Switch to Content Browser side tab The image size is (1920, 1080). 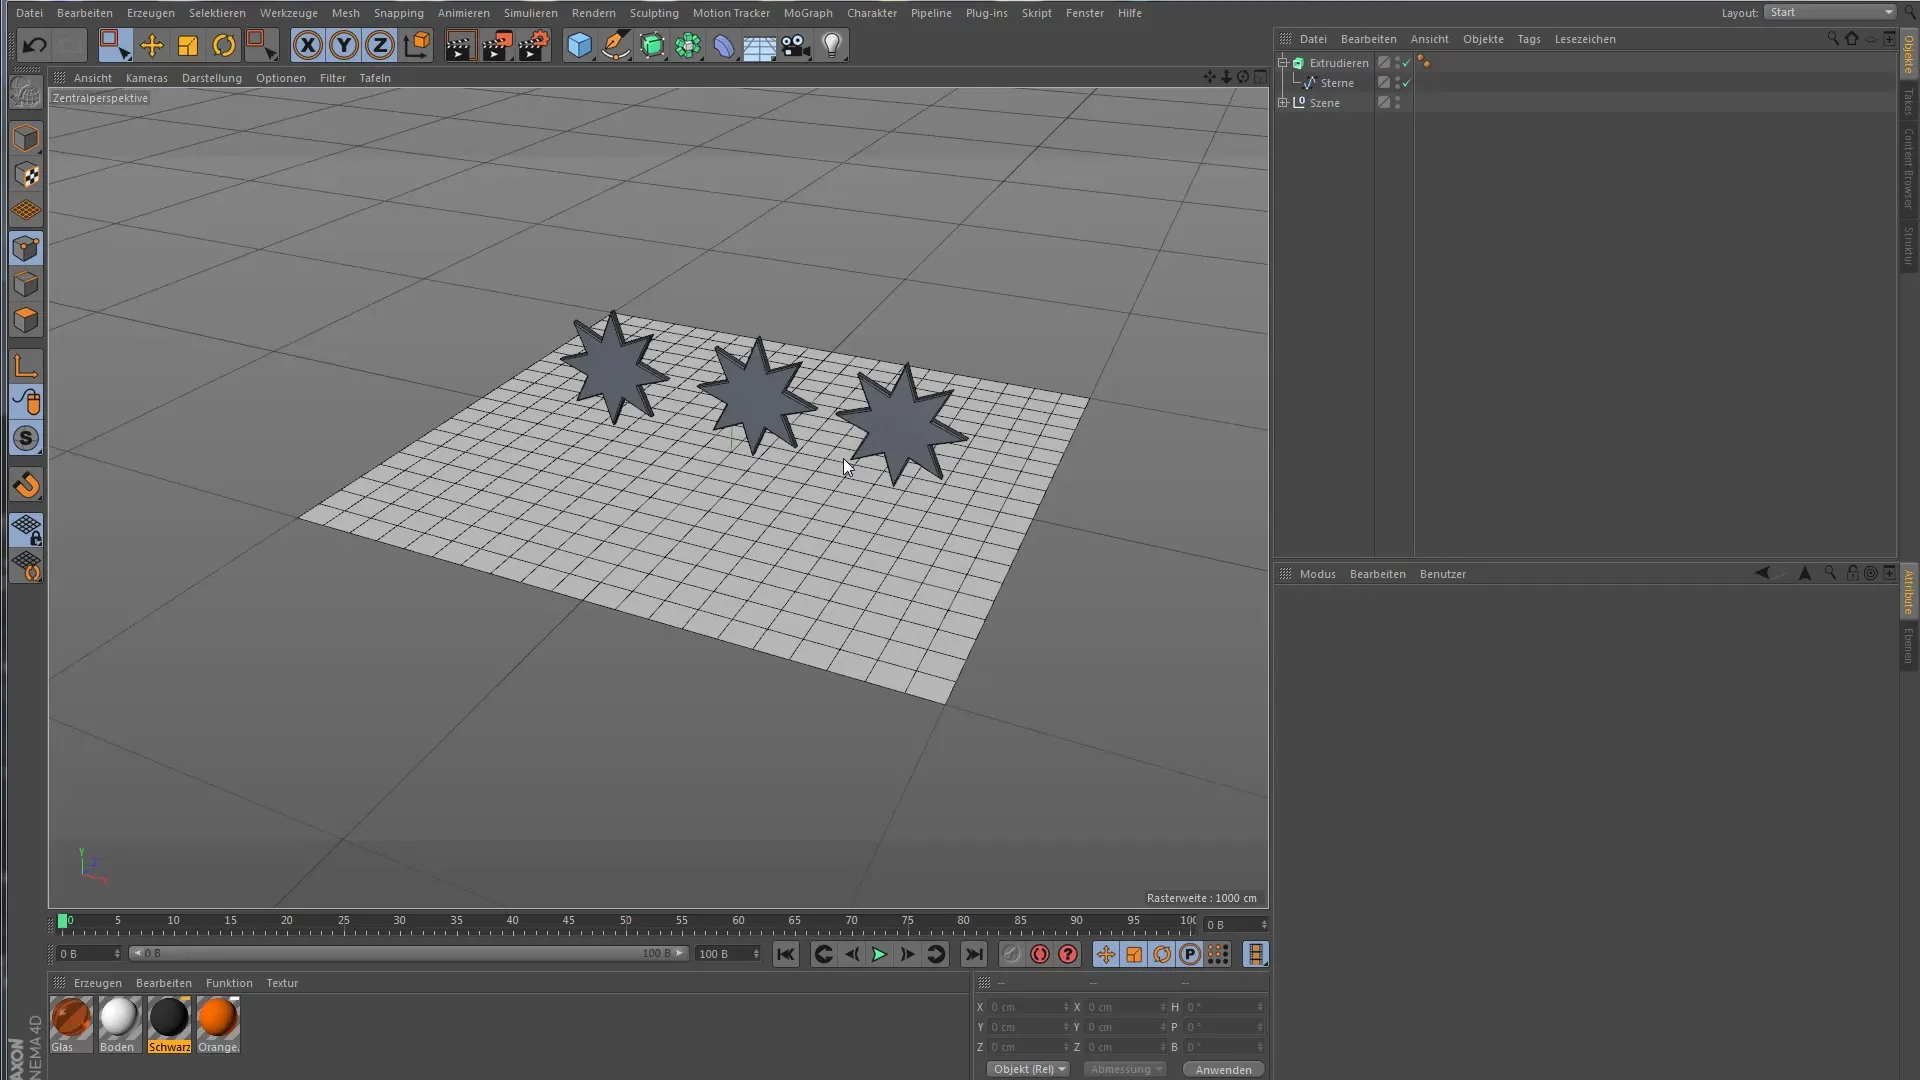click(1909, 168)
